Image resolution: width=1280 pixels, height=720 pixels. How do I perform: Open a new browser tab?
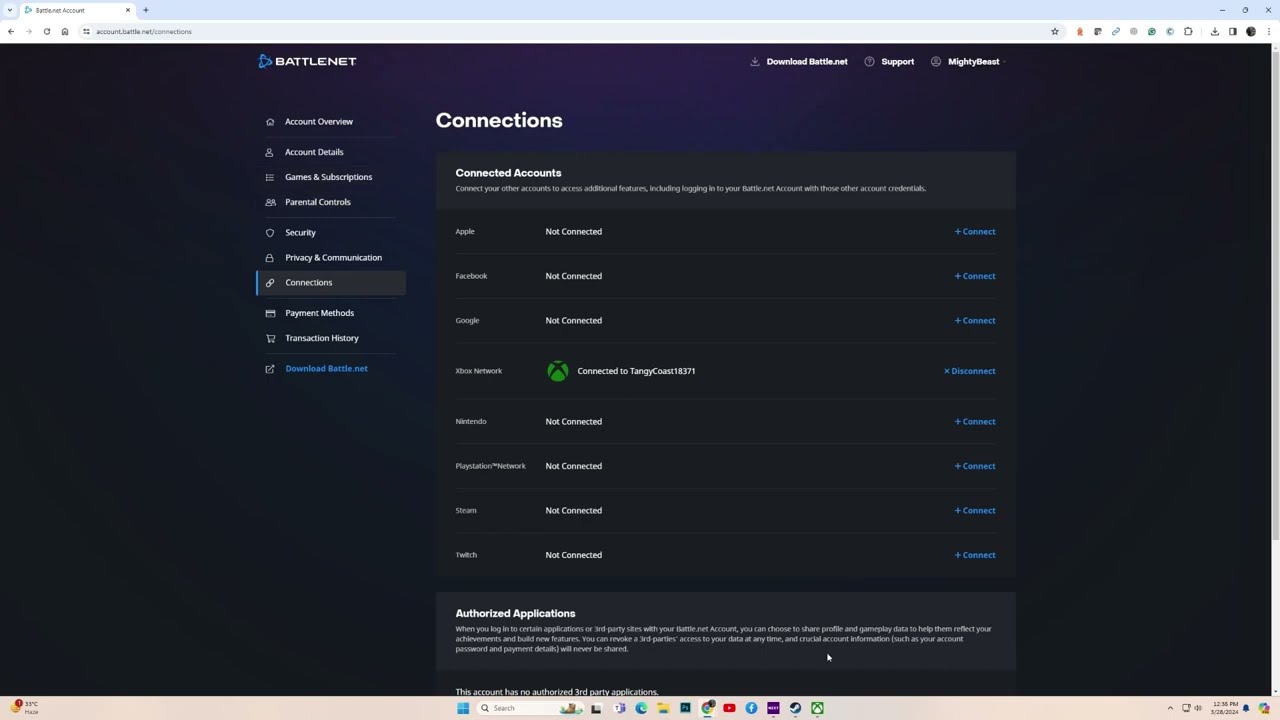pyautogui.click(x=146, y=10)
